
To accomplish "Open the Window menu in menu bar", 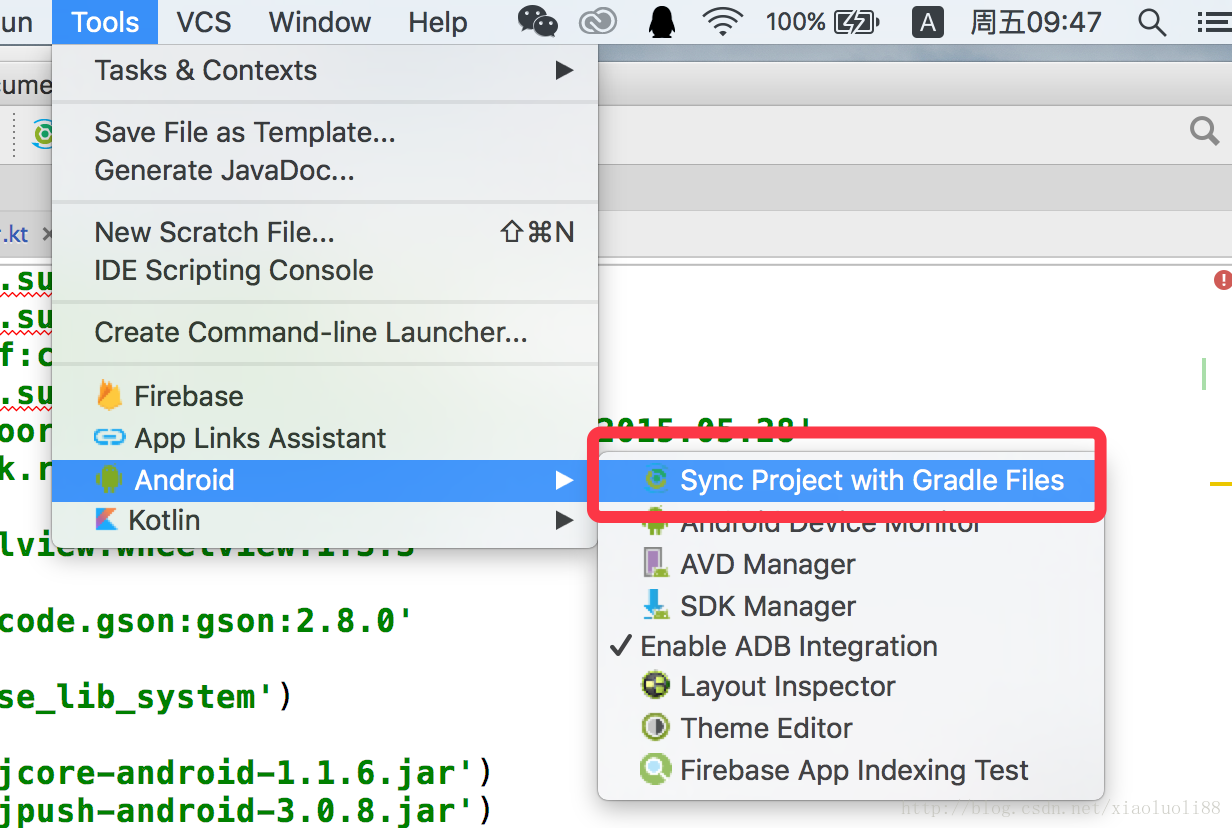I will [320, 22].
